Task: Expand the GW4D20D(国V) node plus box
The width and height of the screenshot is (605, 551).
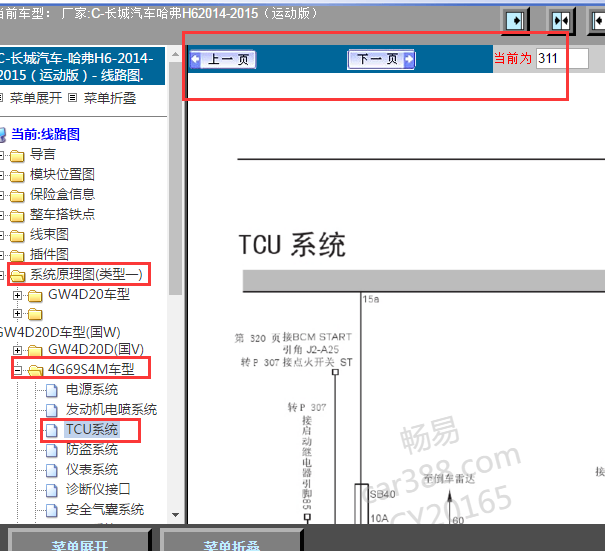Action: point(17,350)
